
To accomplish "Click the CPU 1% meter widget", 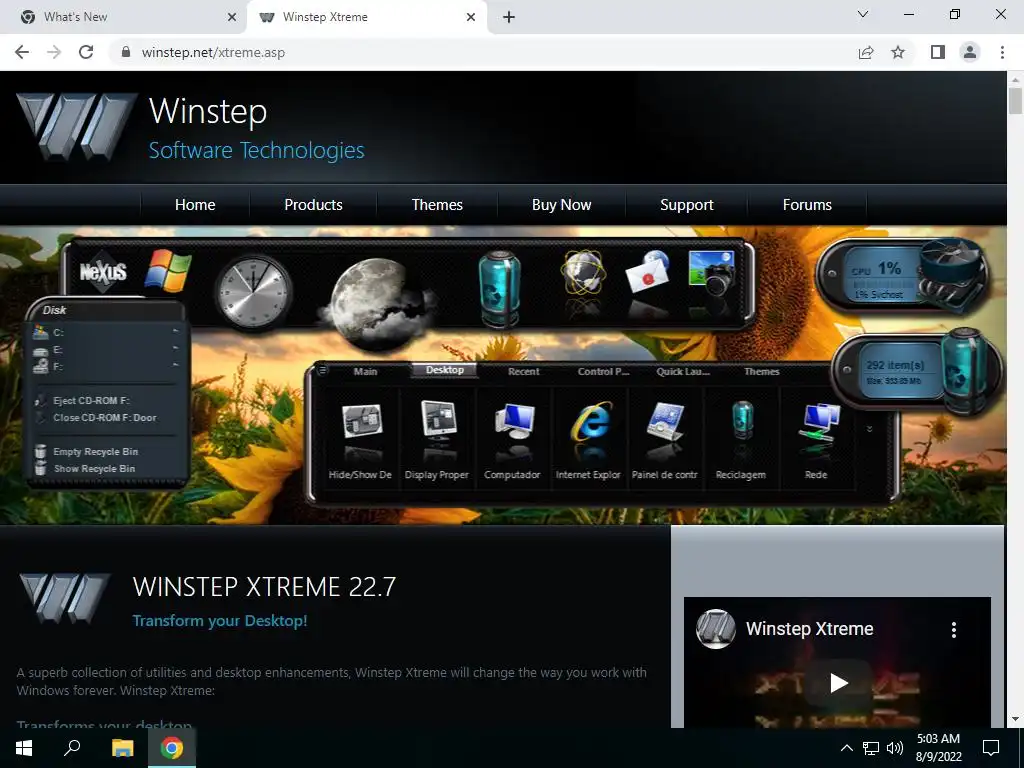I will pyautogui.click(x=904, y=276).
